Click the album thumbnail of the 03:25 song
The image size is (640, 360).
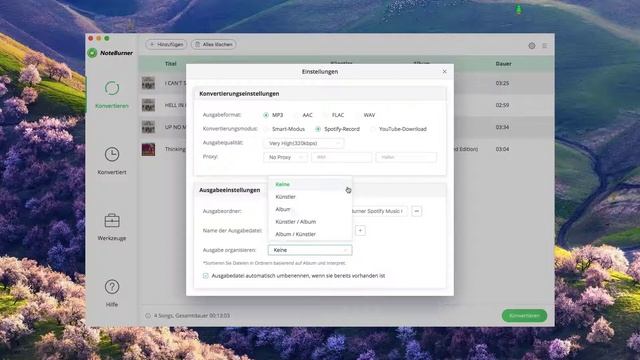(148, 83)
